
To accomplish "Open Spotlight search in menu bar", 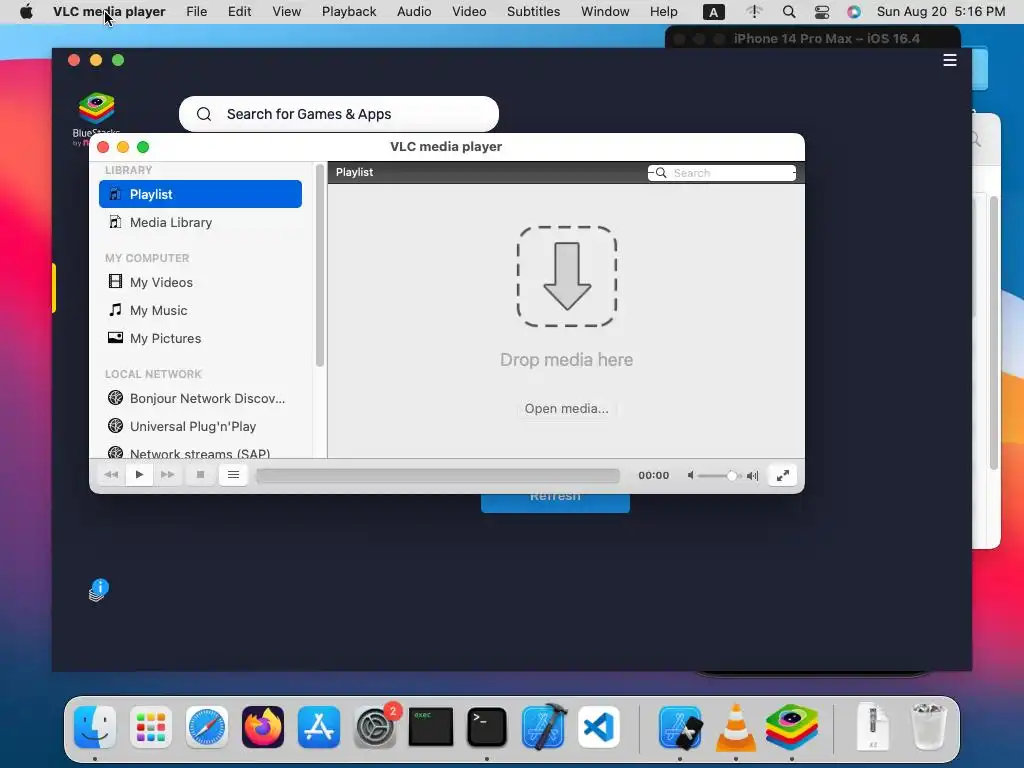I will (789, 12).
